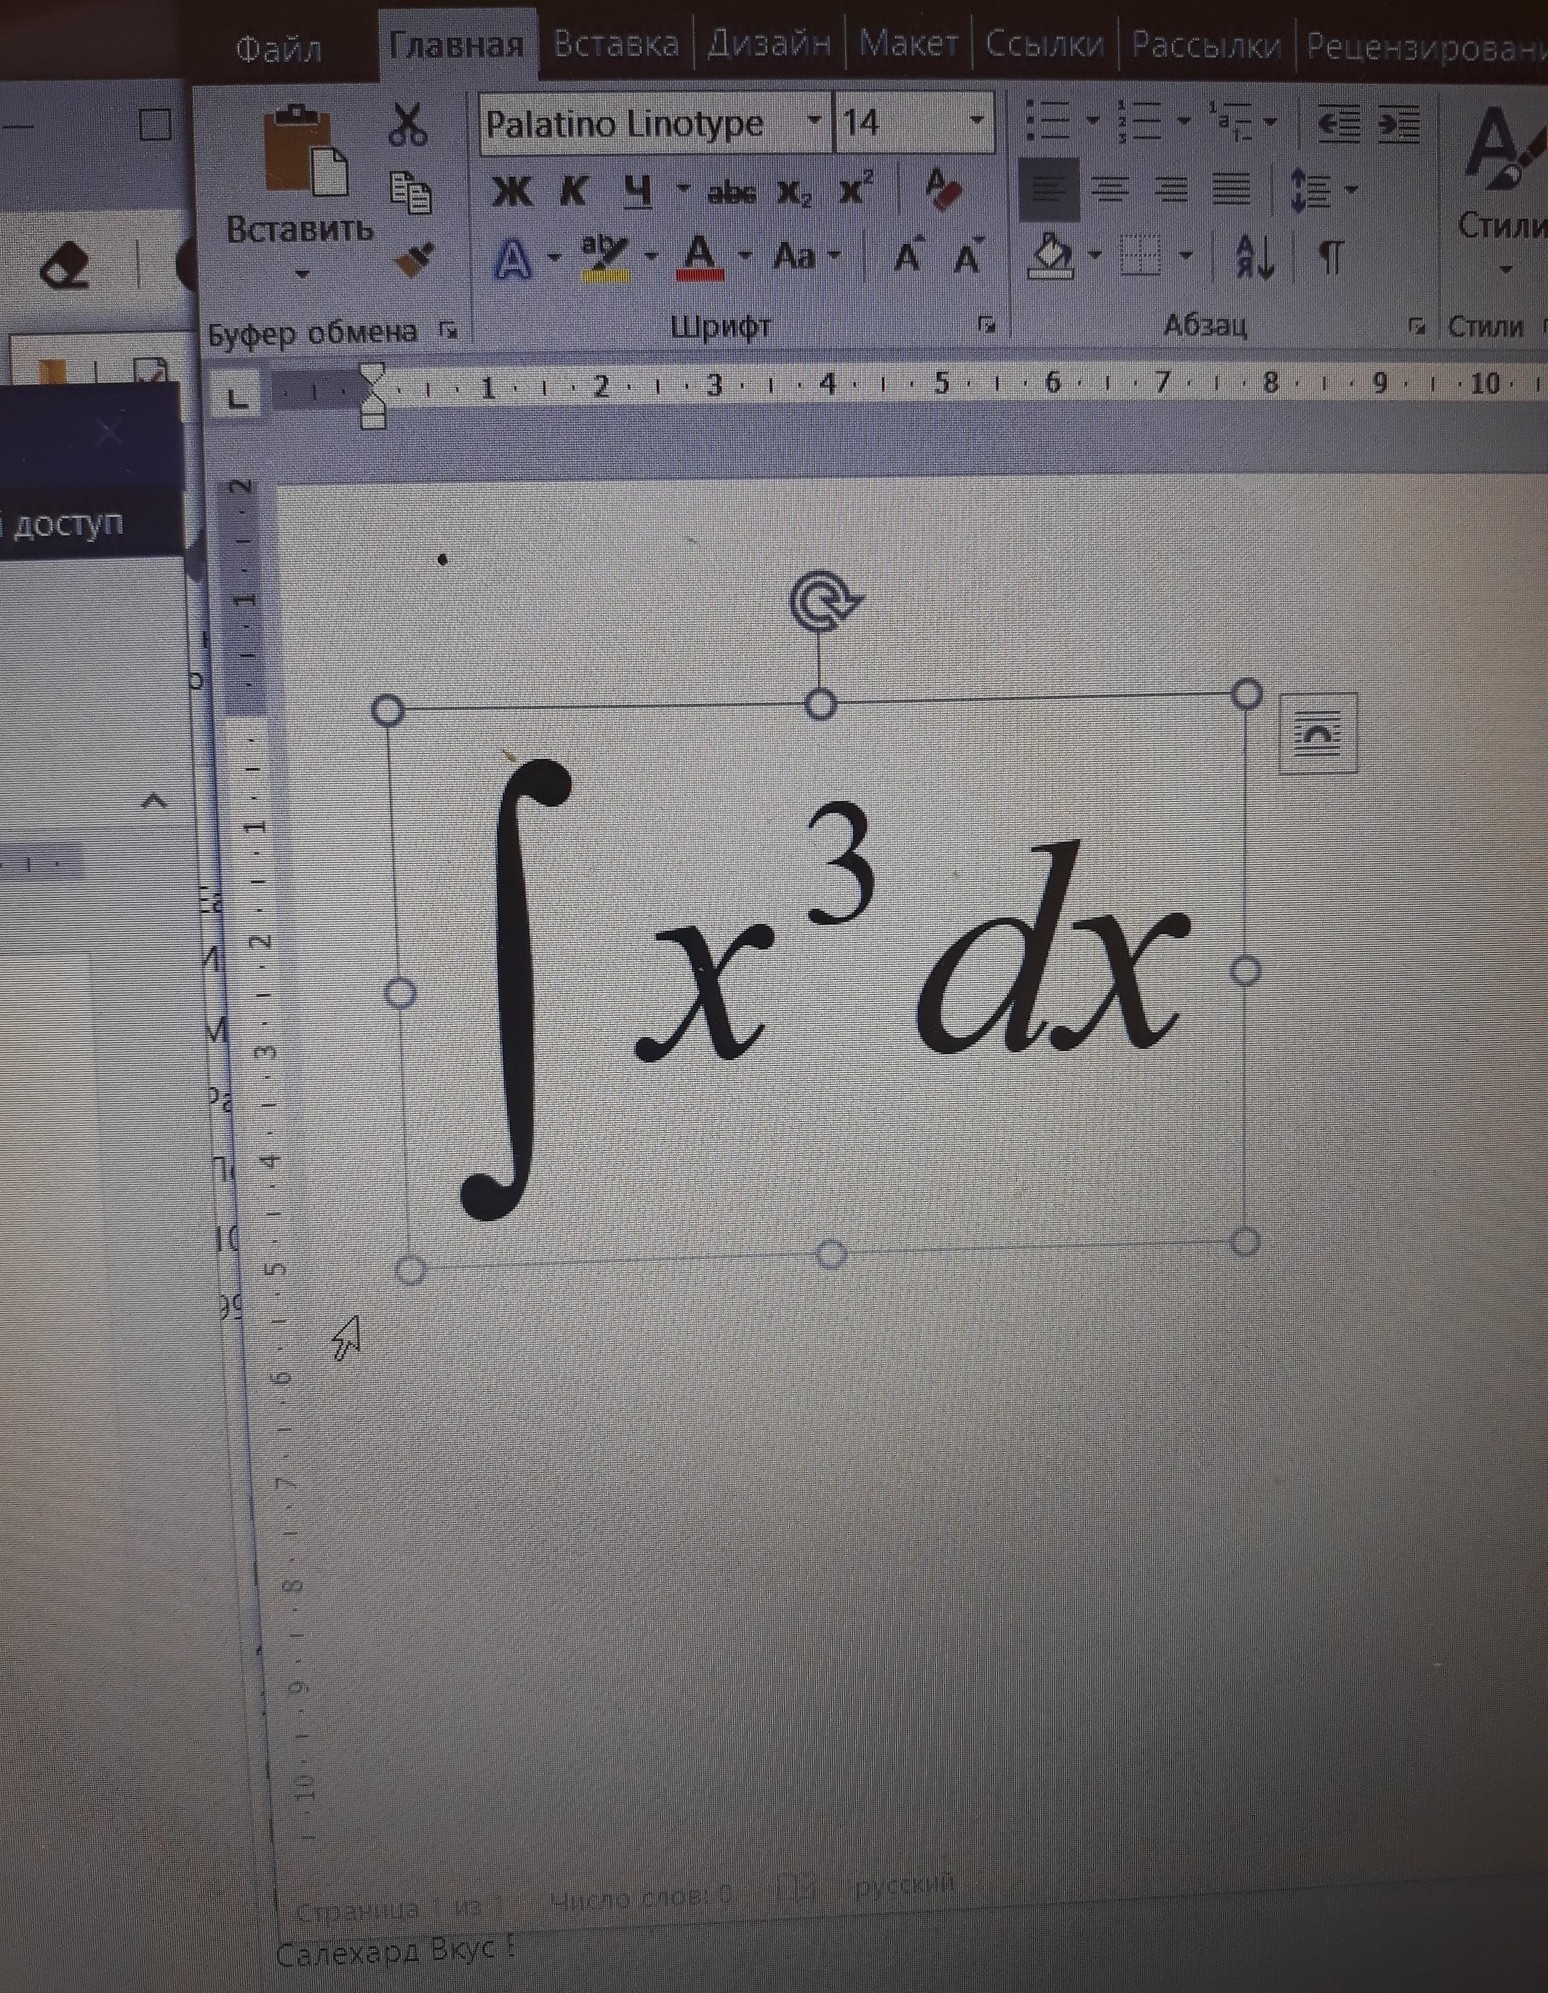
Task: Apply the red font color
Action: (700, 257)
